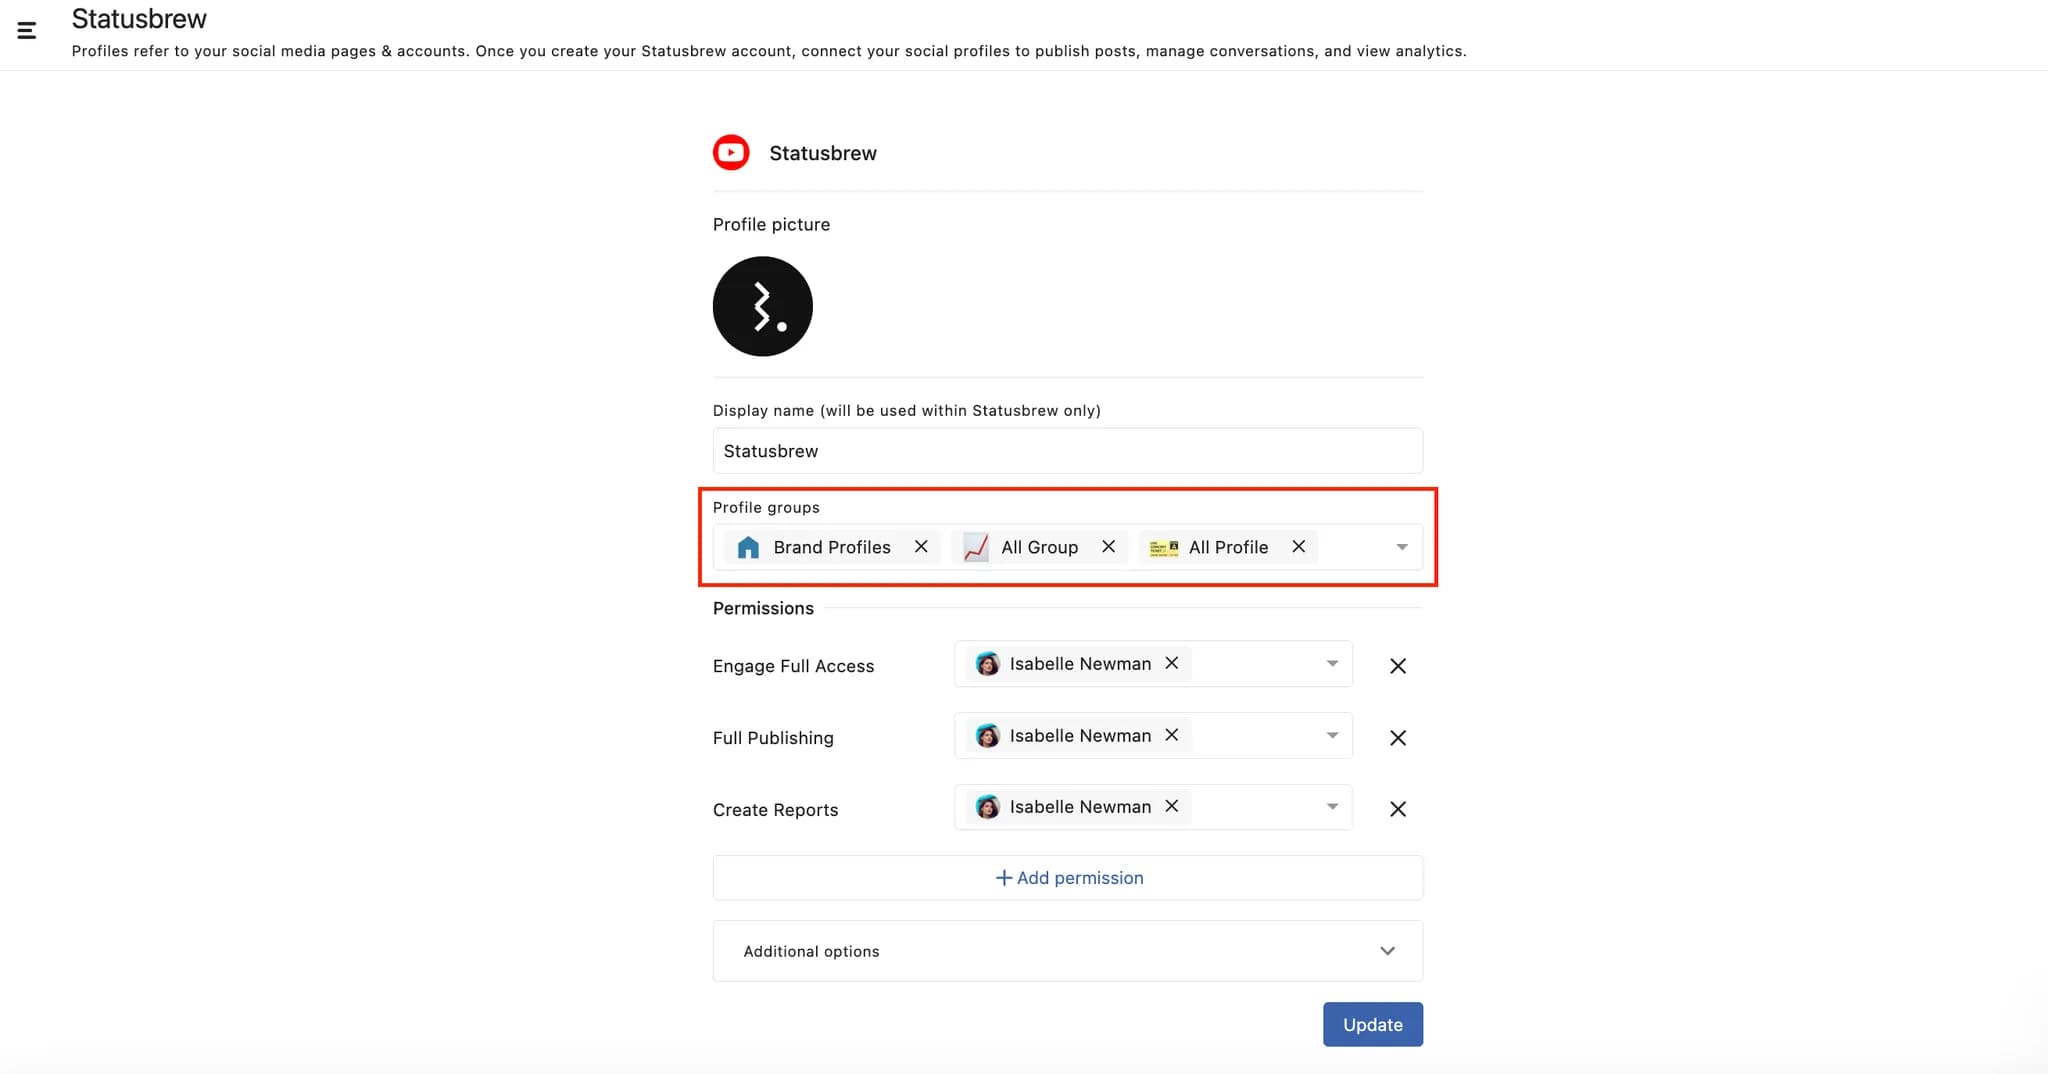
Task: Click the YouTube channel icon beside Statusbrew
Action: (x=730, y=152)
